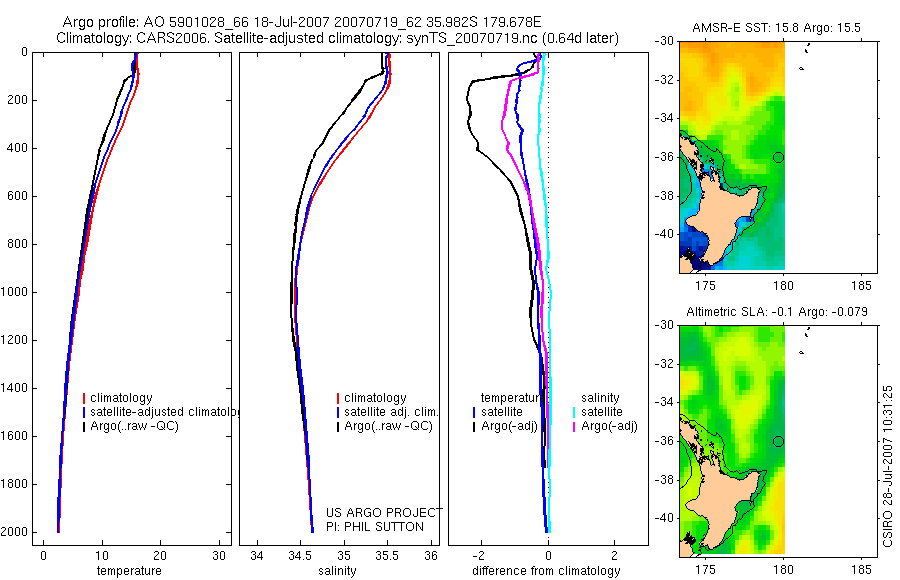
Task: Click the salinity x-axis label
Action: tap(337, 571)
